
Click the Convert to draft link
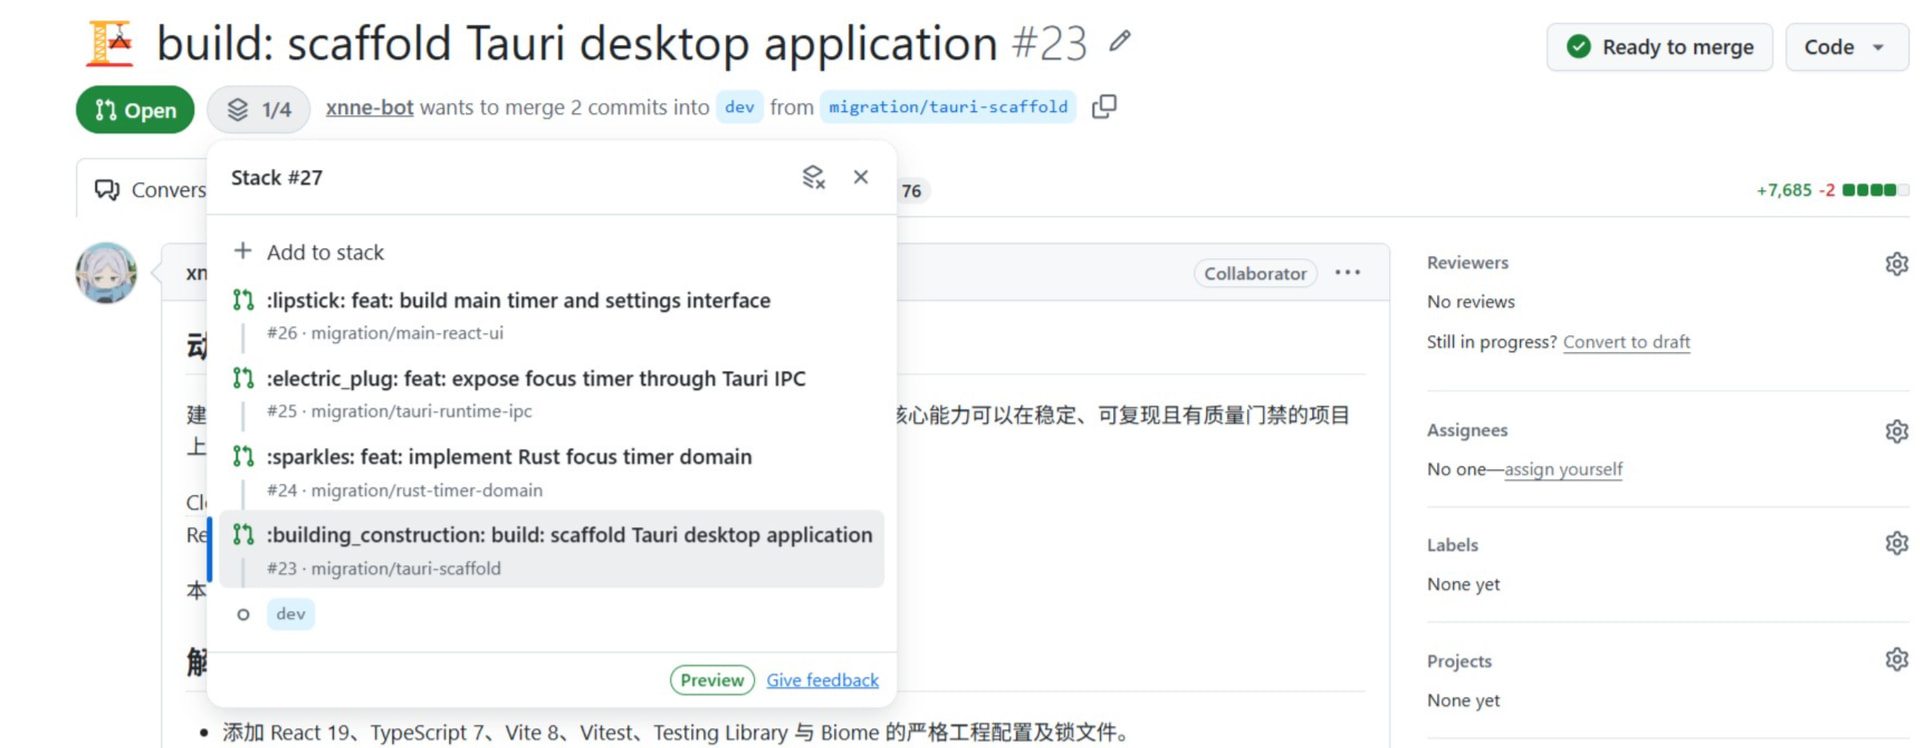(x=1626, y=342)
